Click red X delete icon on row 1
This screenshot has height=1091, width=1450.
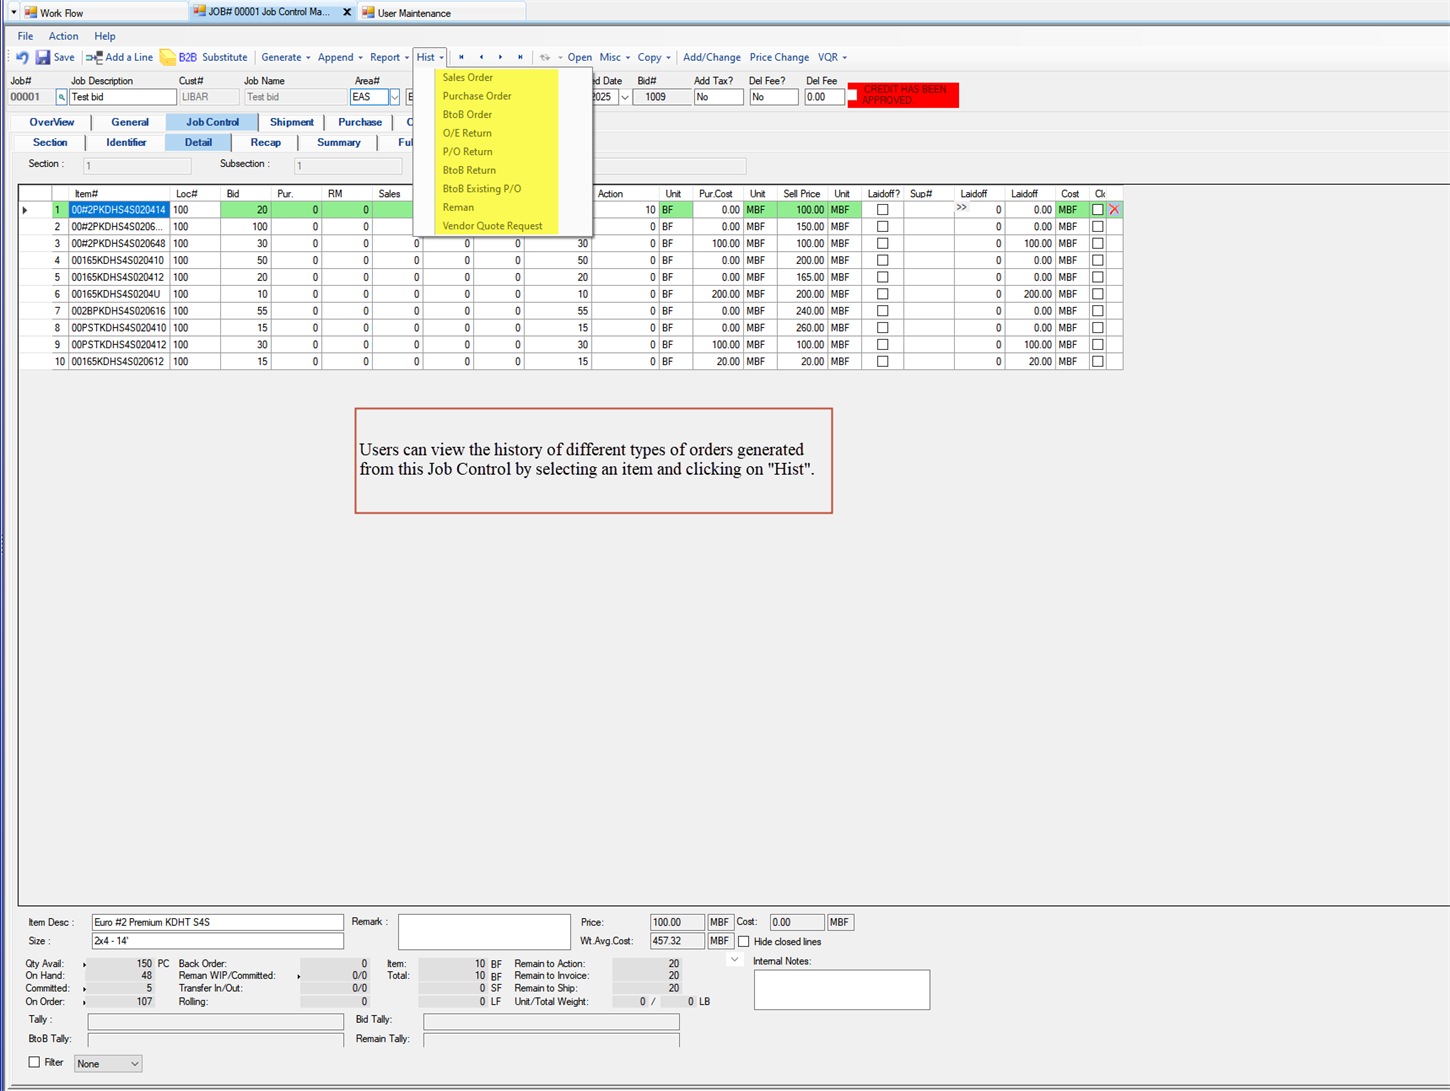click(x=1114, y=210)
